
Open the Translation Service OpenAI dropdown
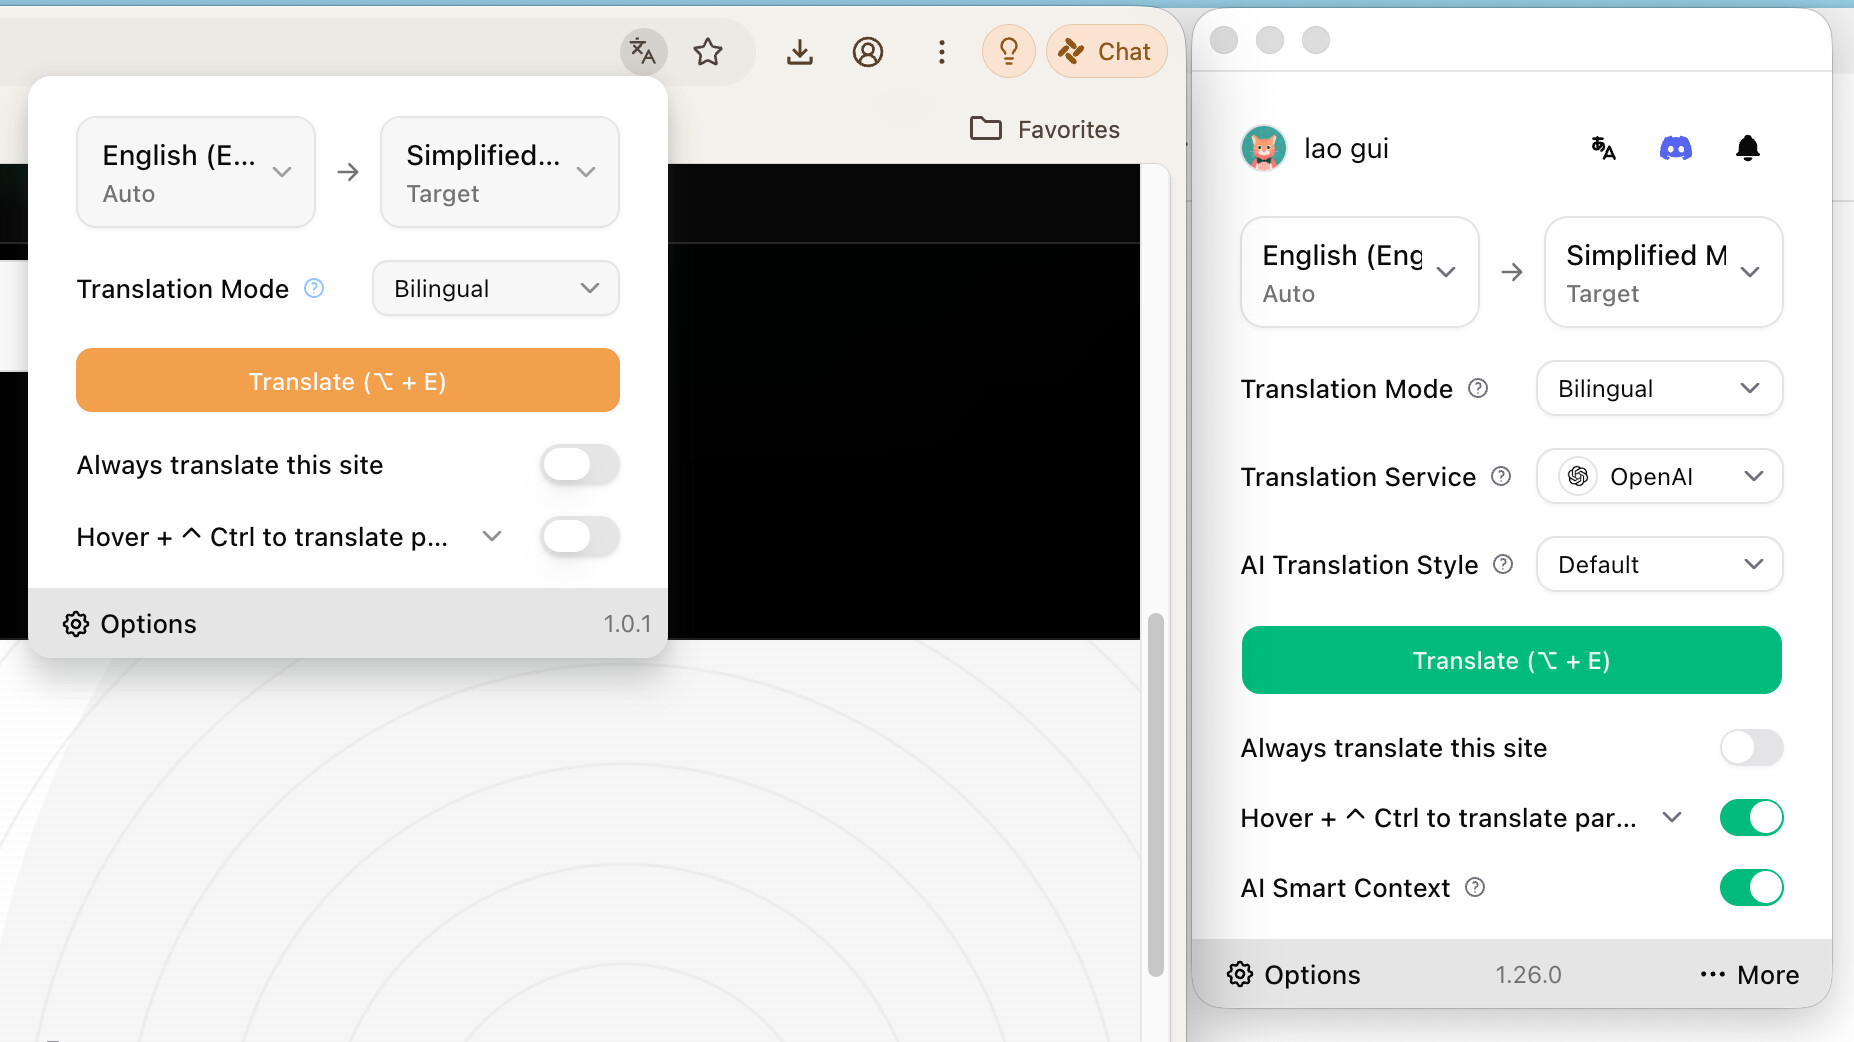pos(1659,477)
